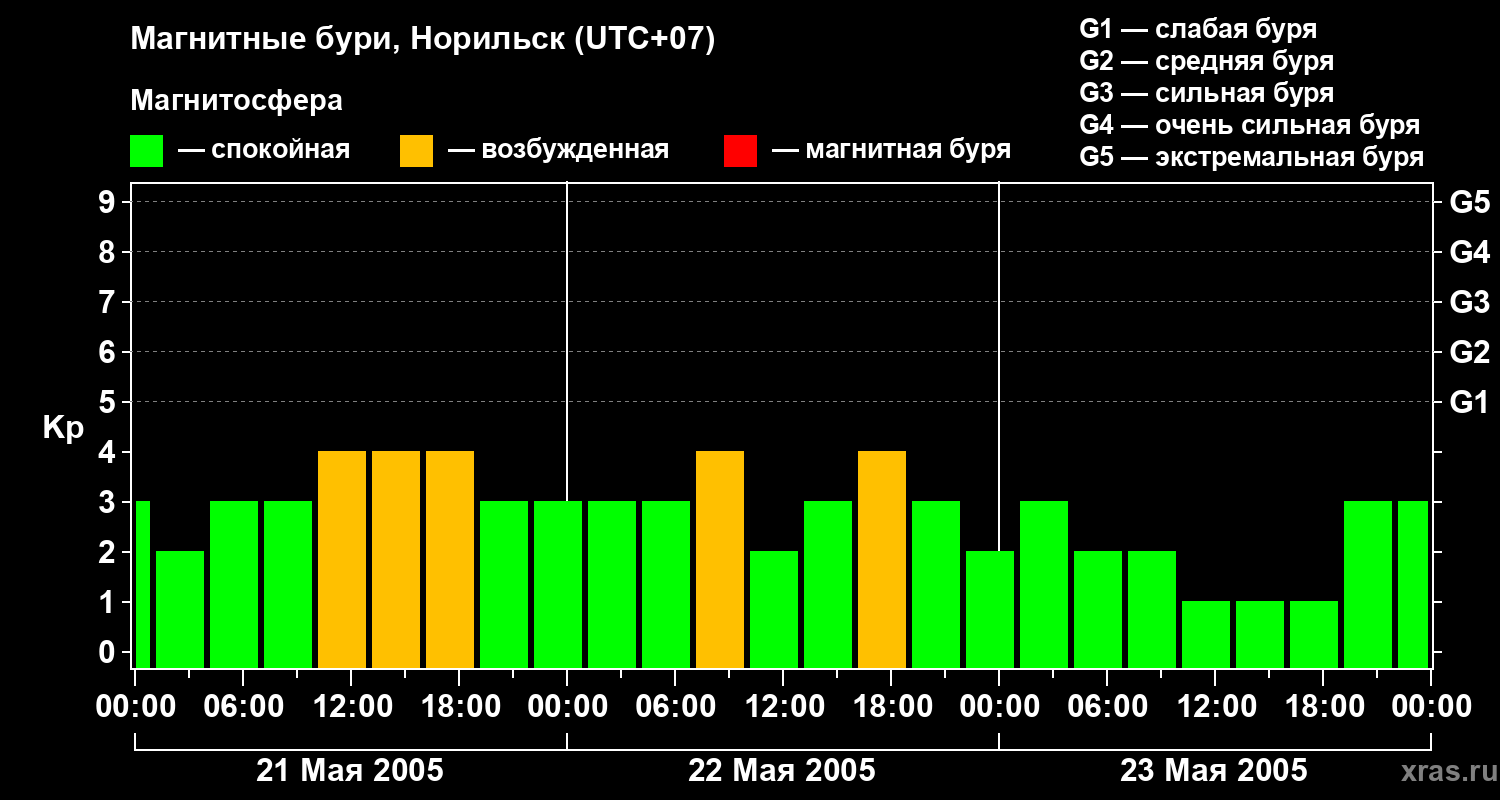Select the chart title 'Магнитные бури, Норильск (UTC+07)'
This screenshot has width=1500, height=800.
point(423,40)
